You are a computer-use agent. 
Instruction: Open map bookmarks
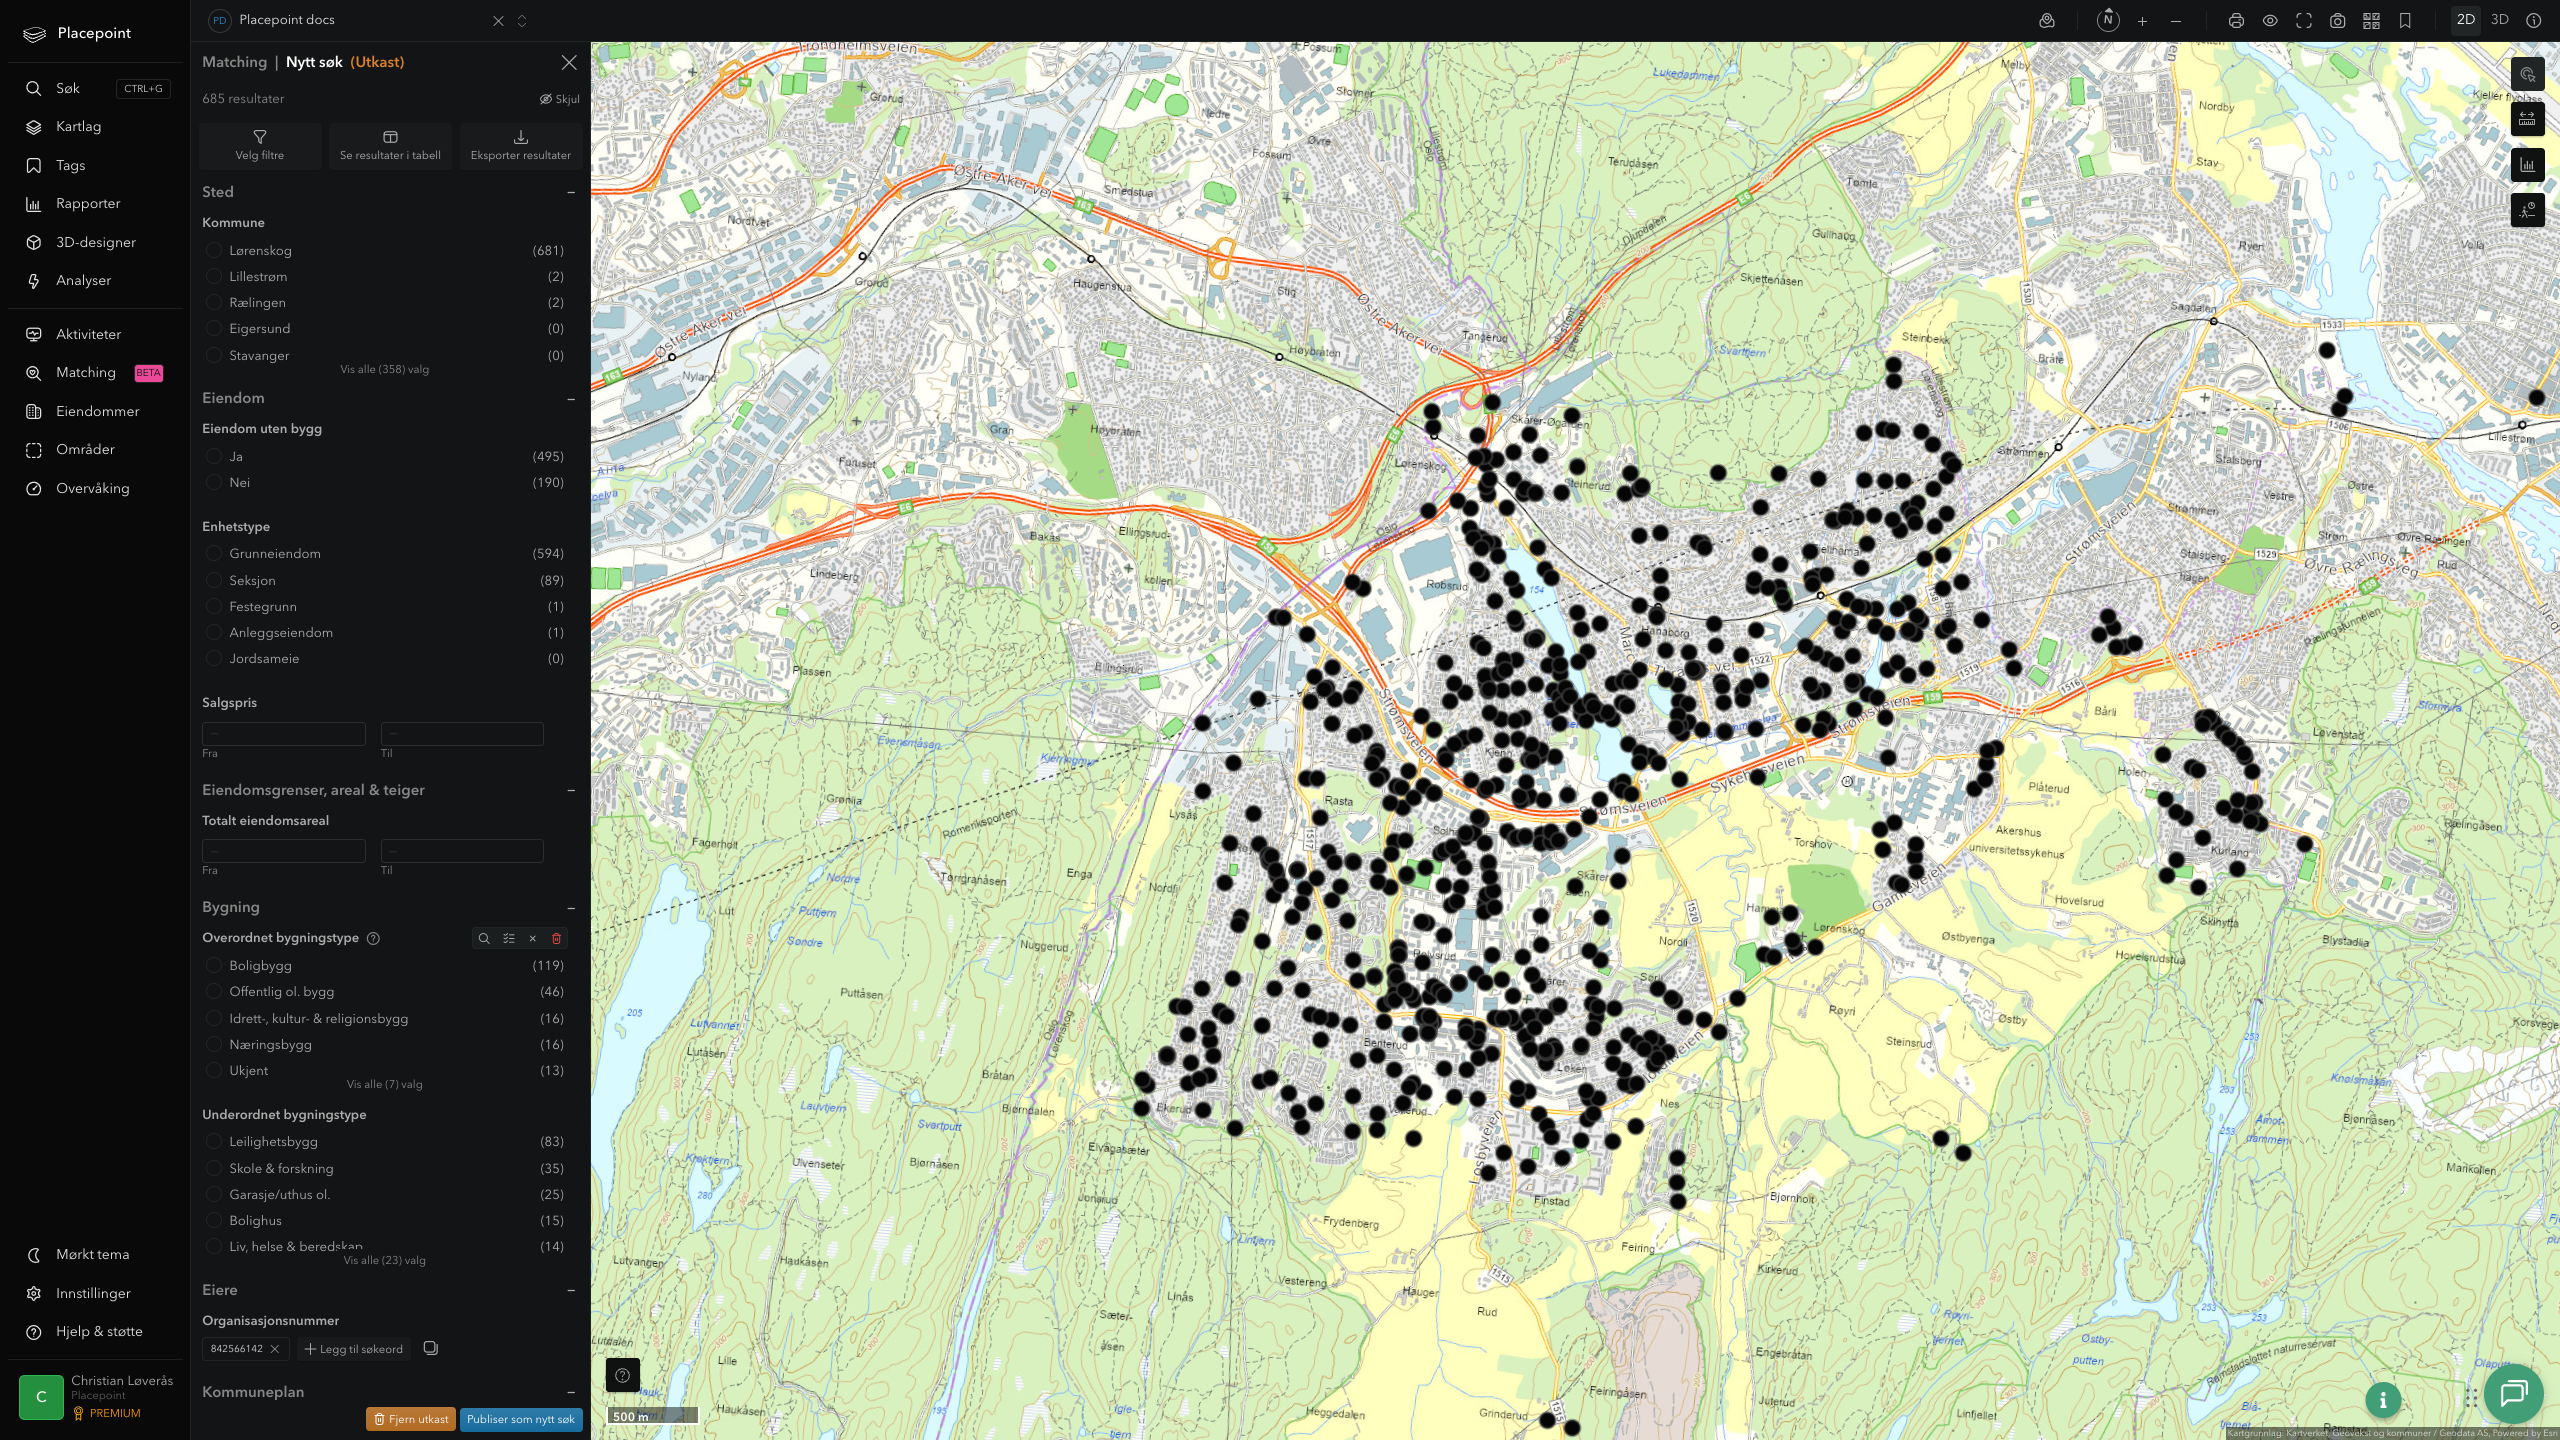pos(2405,21)
